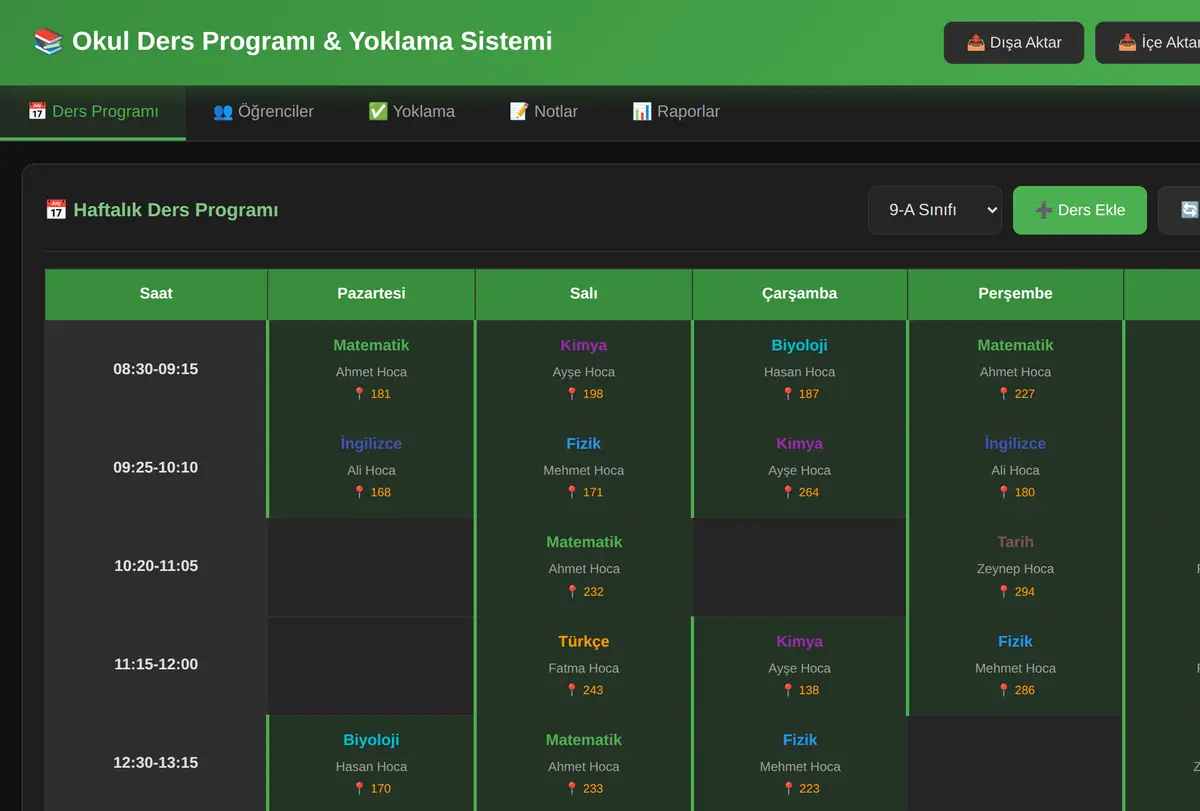1200x811 pixels.
Task: Click the books icon in the app title
Action: coord(48,41)
